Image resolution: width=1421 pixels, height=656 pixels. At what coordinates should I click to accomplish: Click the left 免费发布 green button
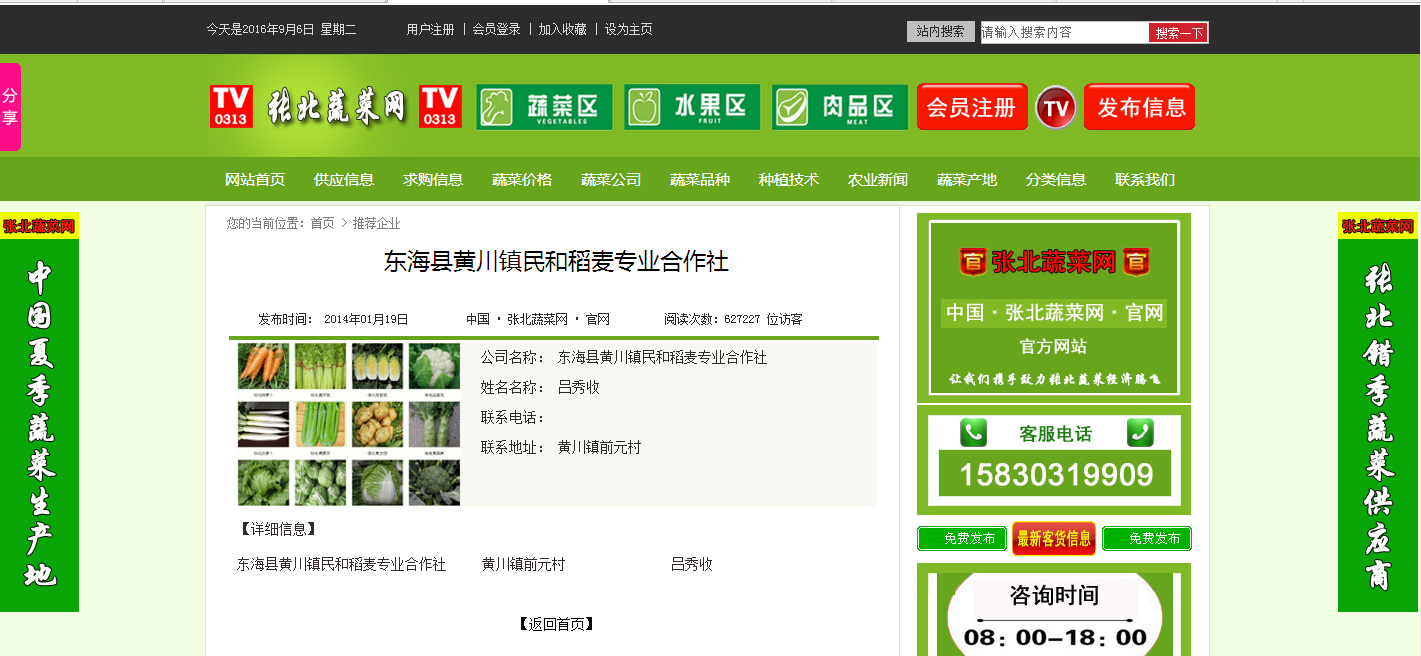(x=960, y=539)
